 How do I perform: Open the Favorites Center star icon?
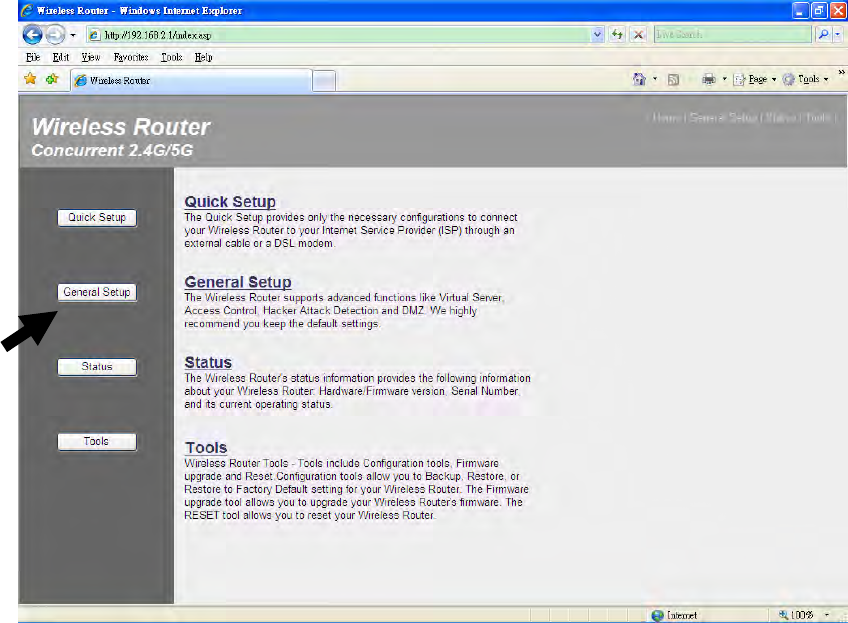tap(30, 79)
